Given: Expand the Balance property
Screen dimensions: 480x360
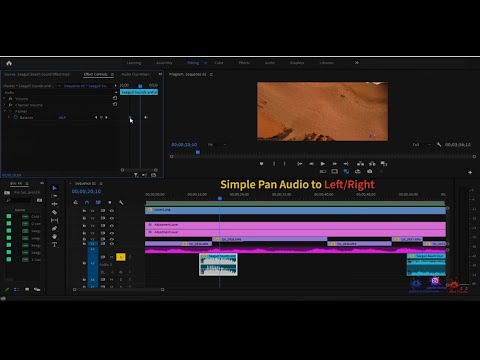Looking at the screenshot, I should click(x=9, y=117).
